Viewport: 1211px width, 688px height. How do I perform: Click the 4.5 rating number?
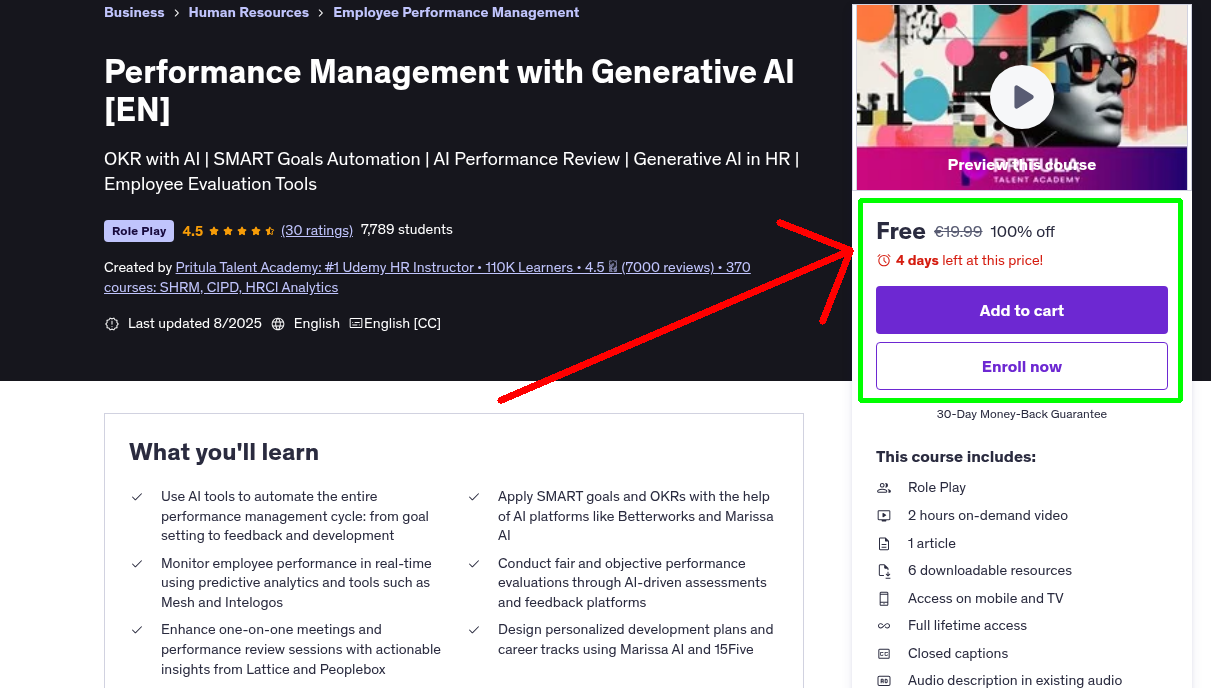[x=193, y=231]
